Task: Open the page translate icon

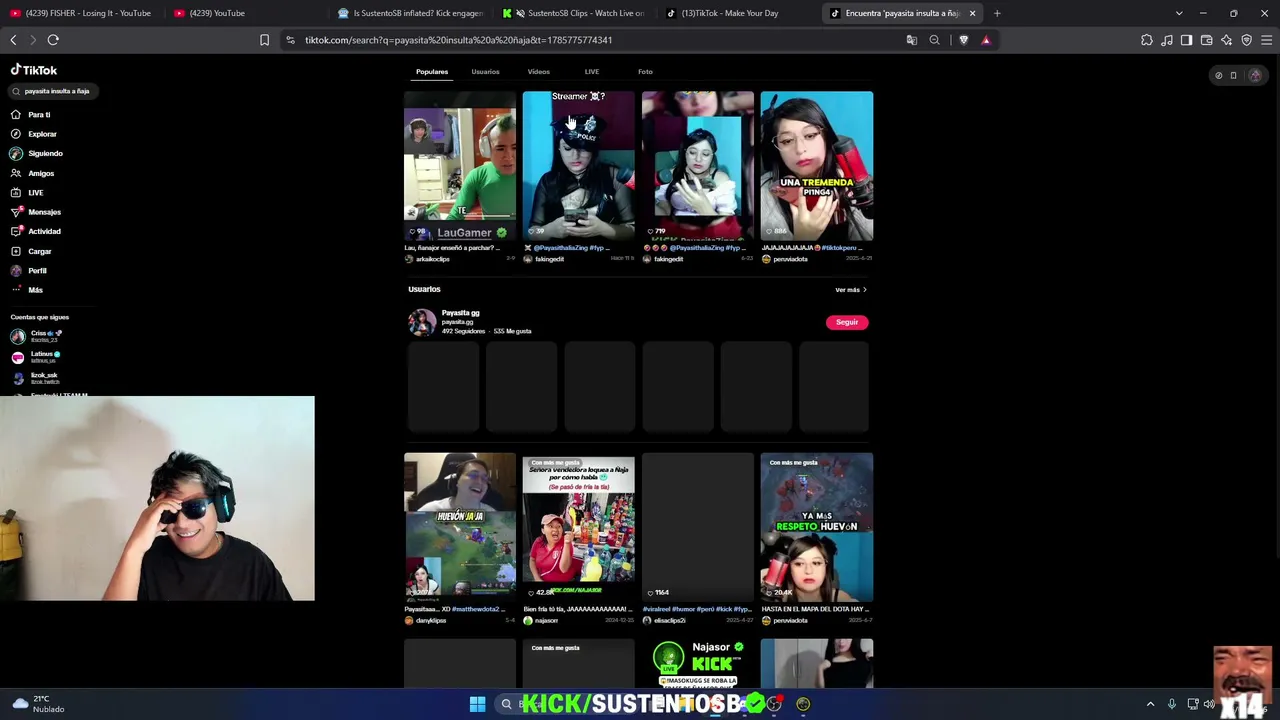Action: (911, 40)
